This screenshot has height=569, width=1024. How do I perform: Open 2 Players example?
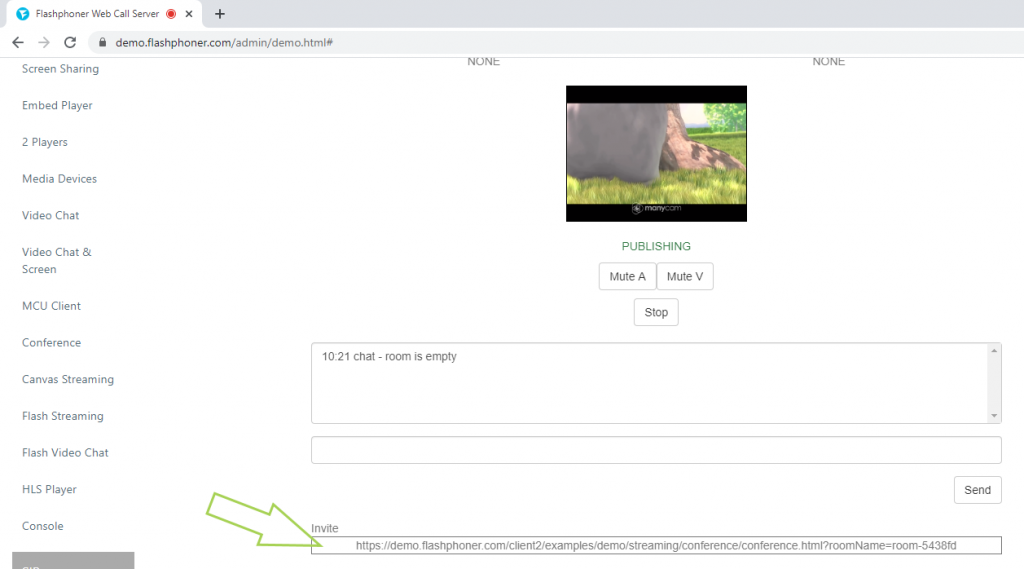click(x=44, y=142)
